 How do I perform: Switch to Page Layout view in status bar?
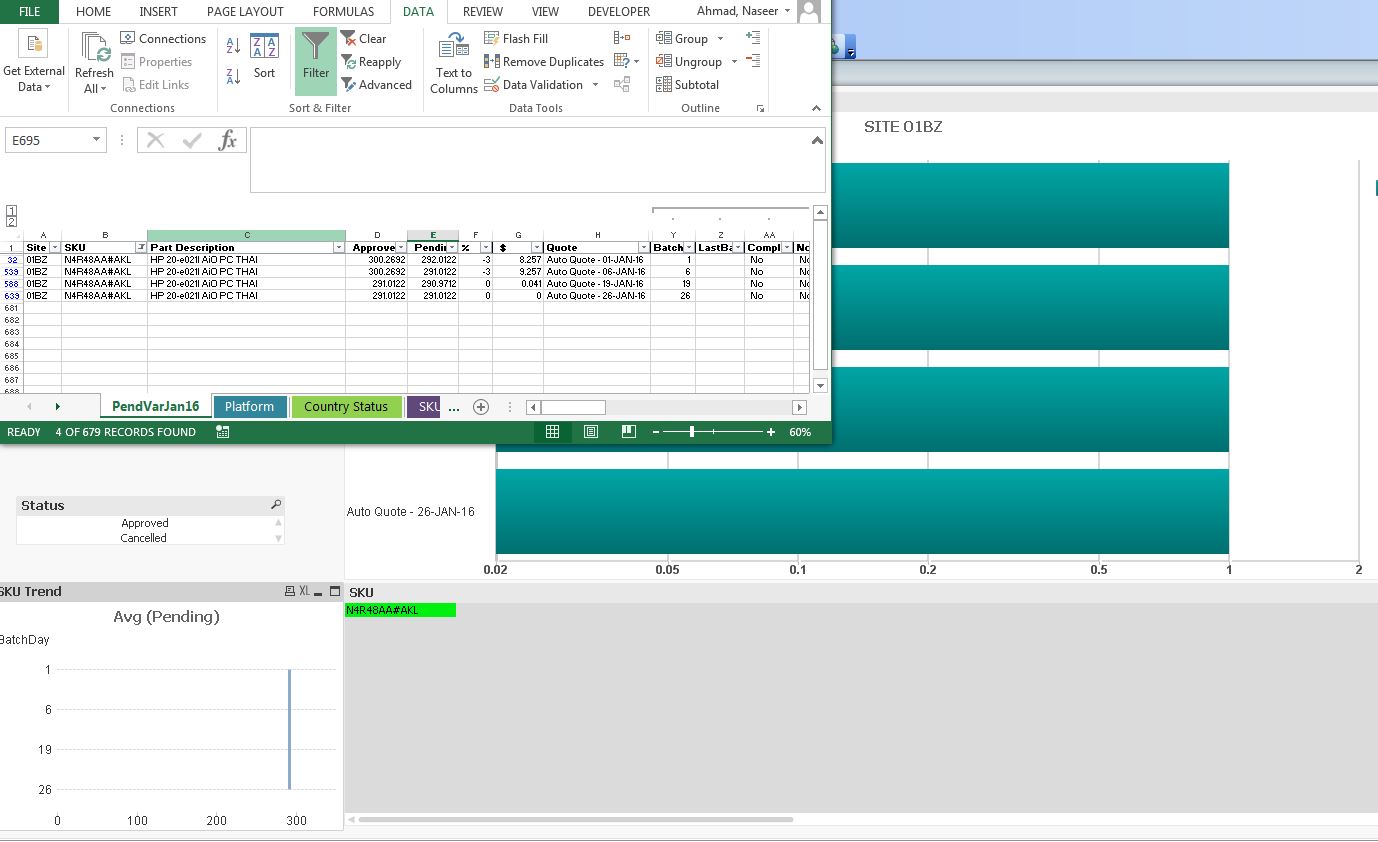(591, 432)
